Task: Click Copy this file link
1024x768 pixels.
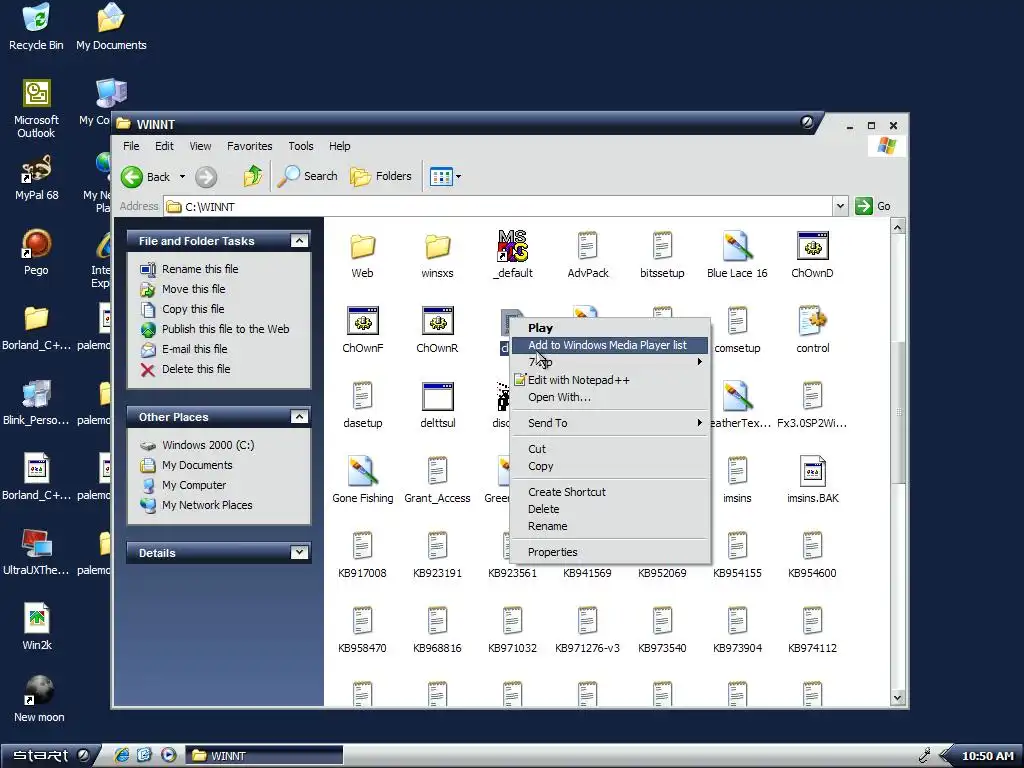Action: [193, 309]
